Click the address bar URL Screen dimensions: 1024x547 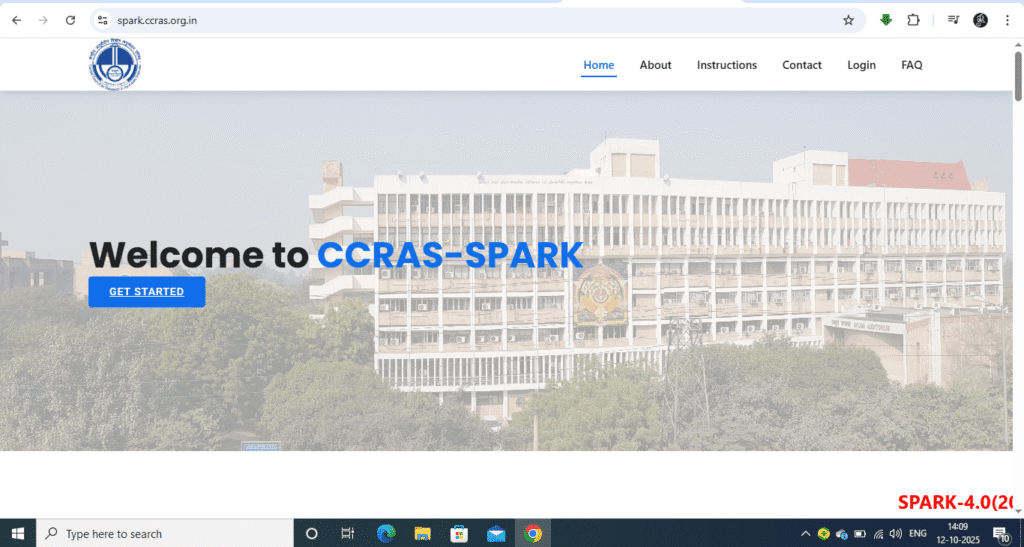tap(157, 20)
